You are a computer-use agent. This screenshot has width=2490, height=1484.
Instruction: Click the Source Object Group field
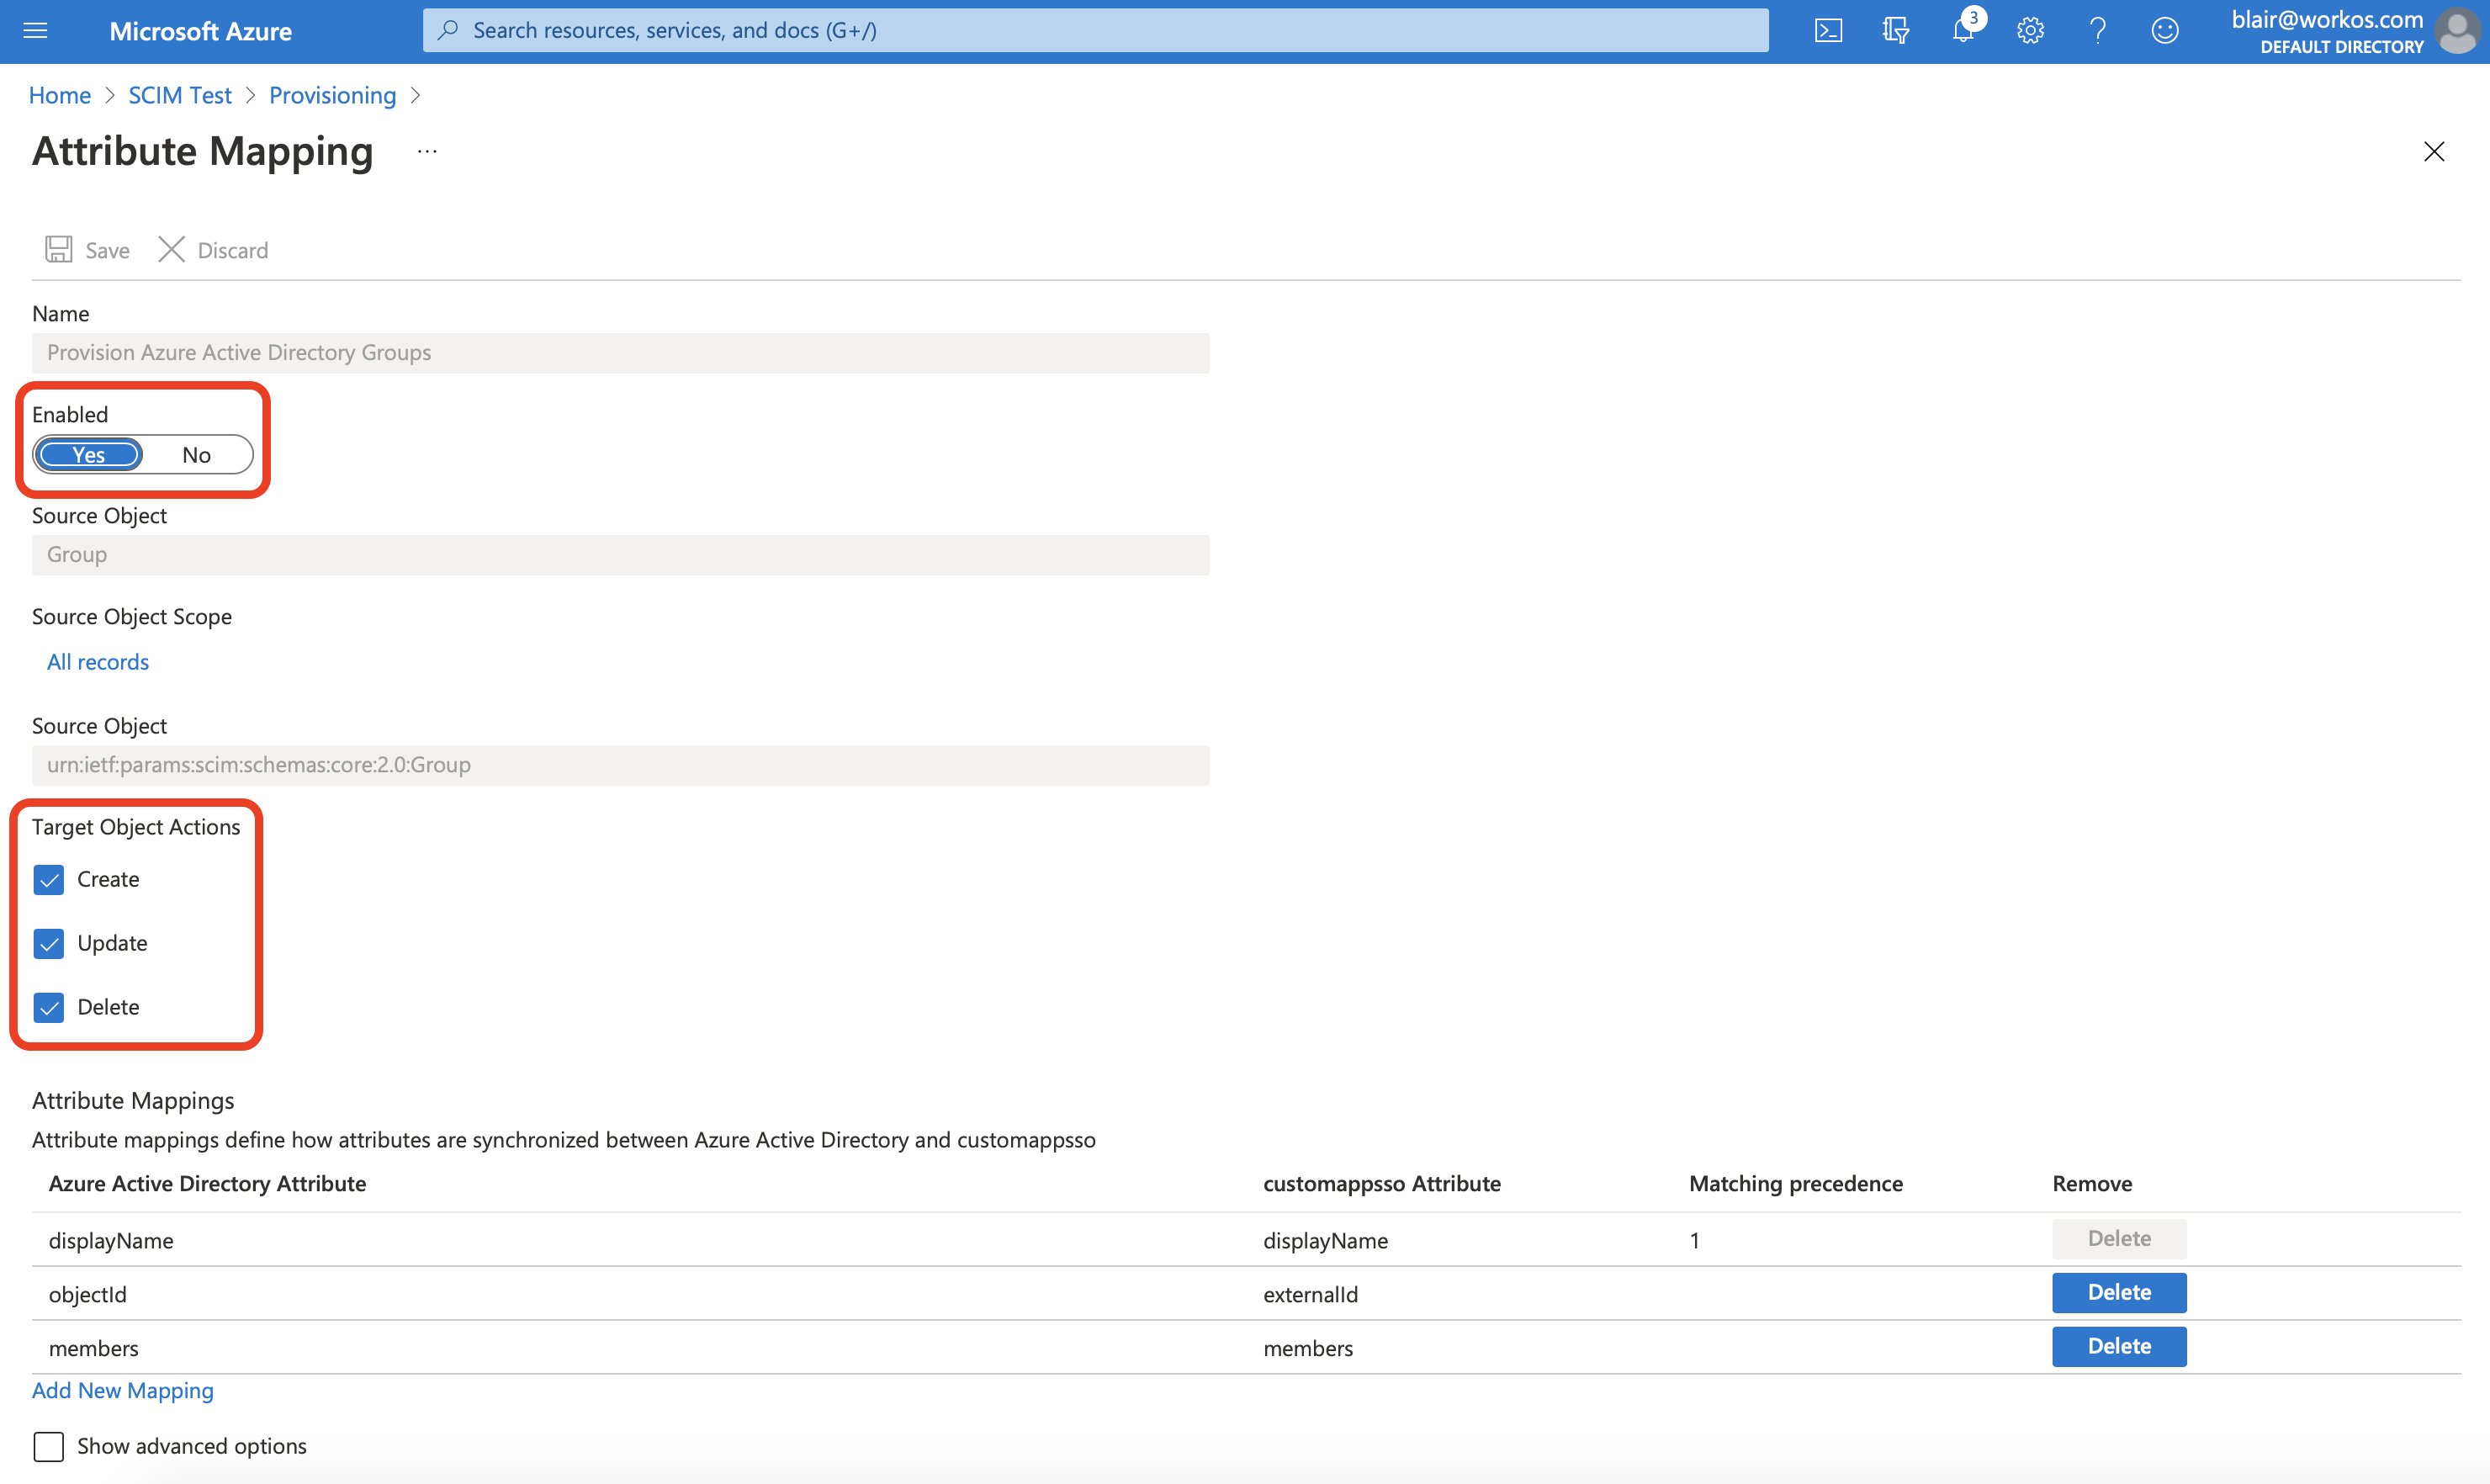(x=620, y=555)
